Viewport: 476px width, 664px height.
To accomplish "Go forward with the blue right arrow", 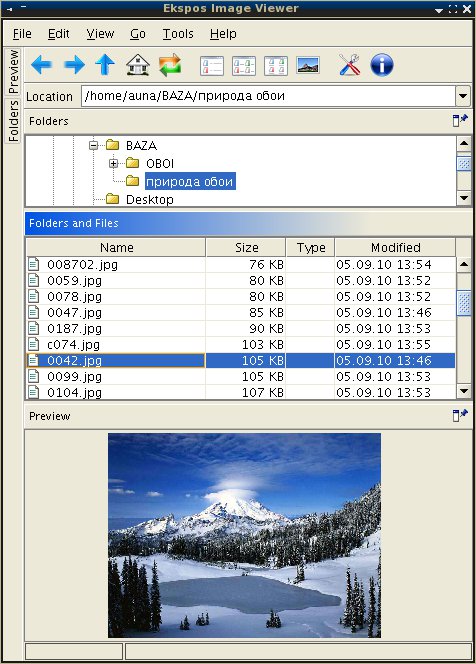I will pyautogui.click(x=74, y=65).
